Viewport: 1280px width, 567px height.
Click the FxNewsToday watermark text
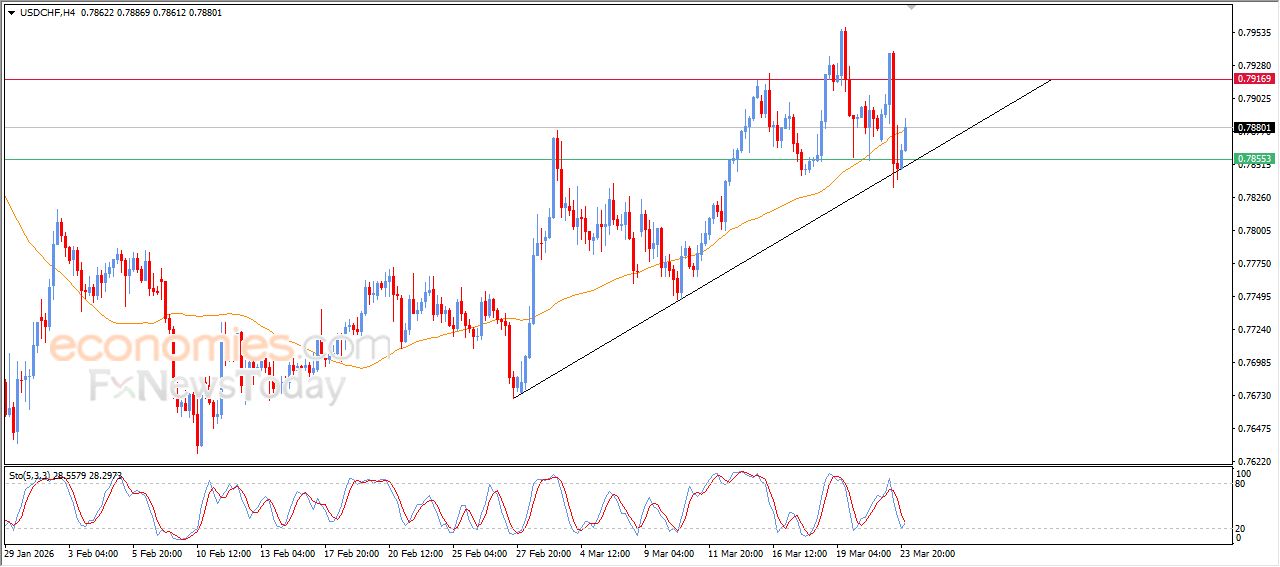pos(217,385)
